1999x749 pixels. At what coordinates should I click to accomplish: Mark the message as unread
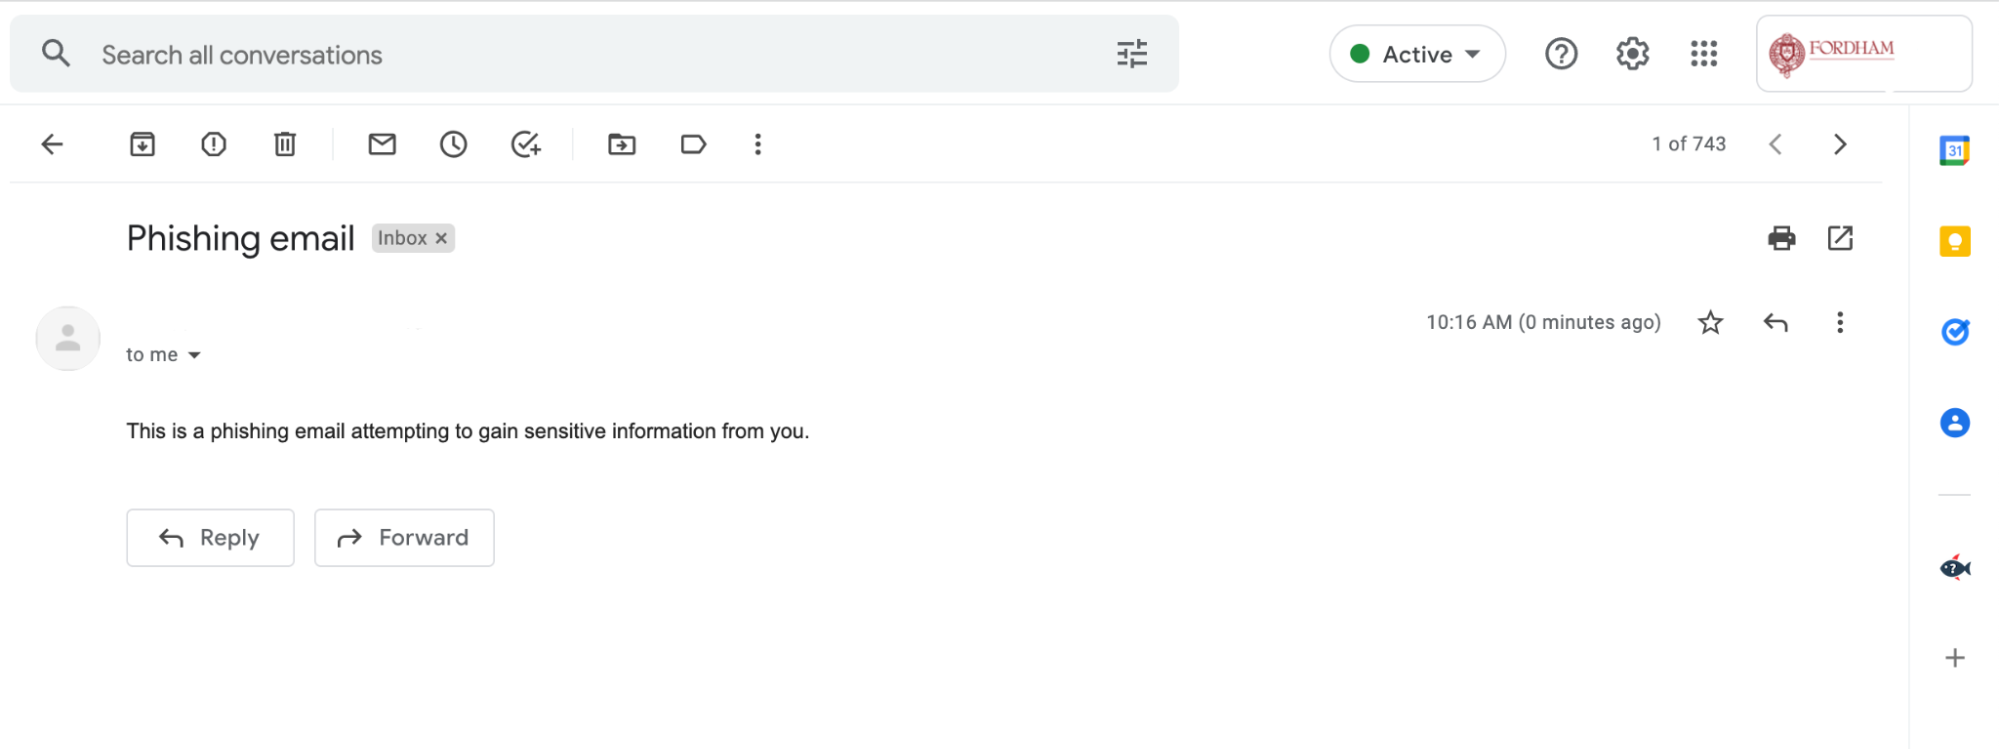pyautogui.click(x=382, y=144)
